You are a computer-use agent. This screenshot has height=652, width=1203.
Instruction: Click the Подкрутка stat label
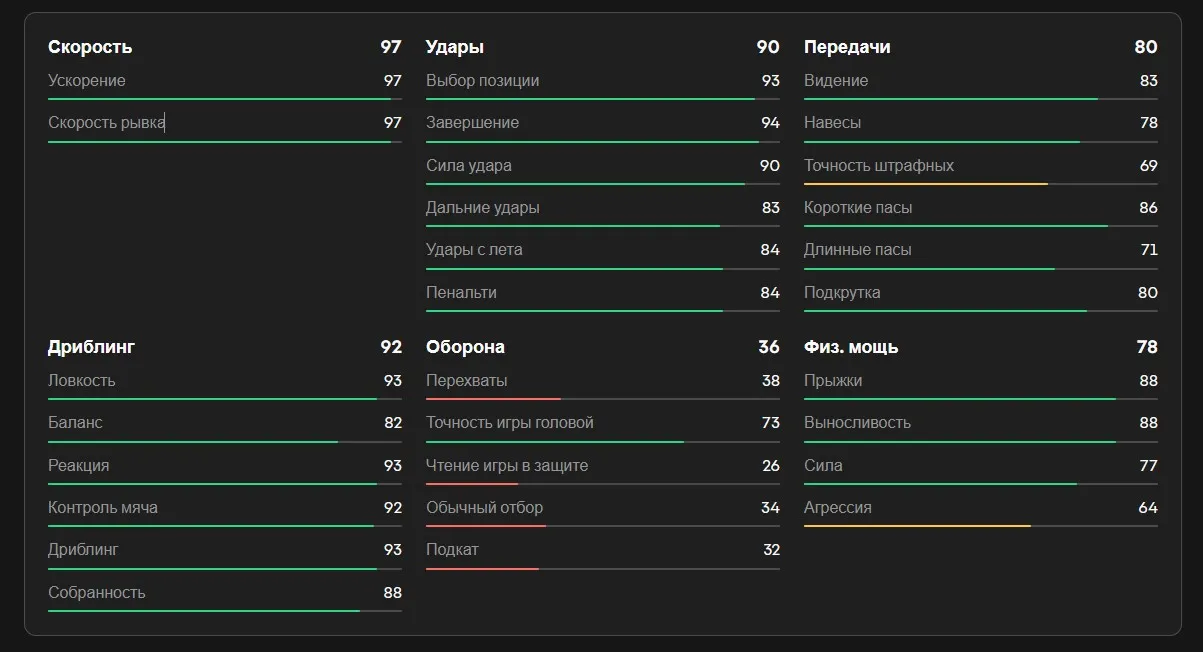point(842,293)
